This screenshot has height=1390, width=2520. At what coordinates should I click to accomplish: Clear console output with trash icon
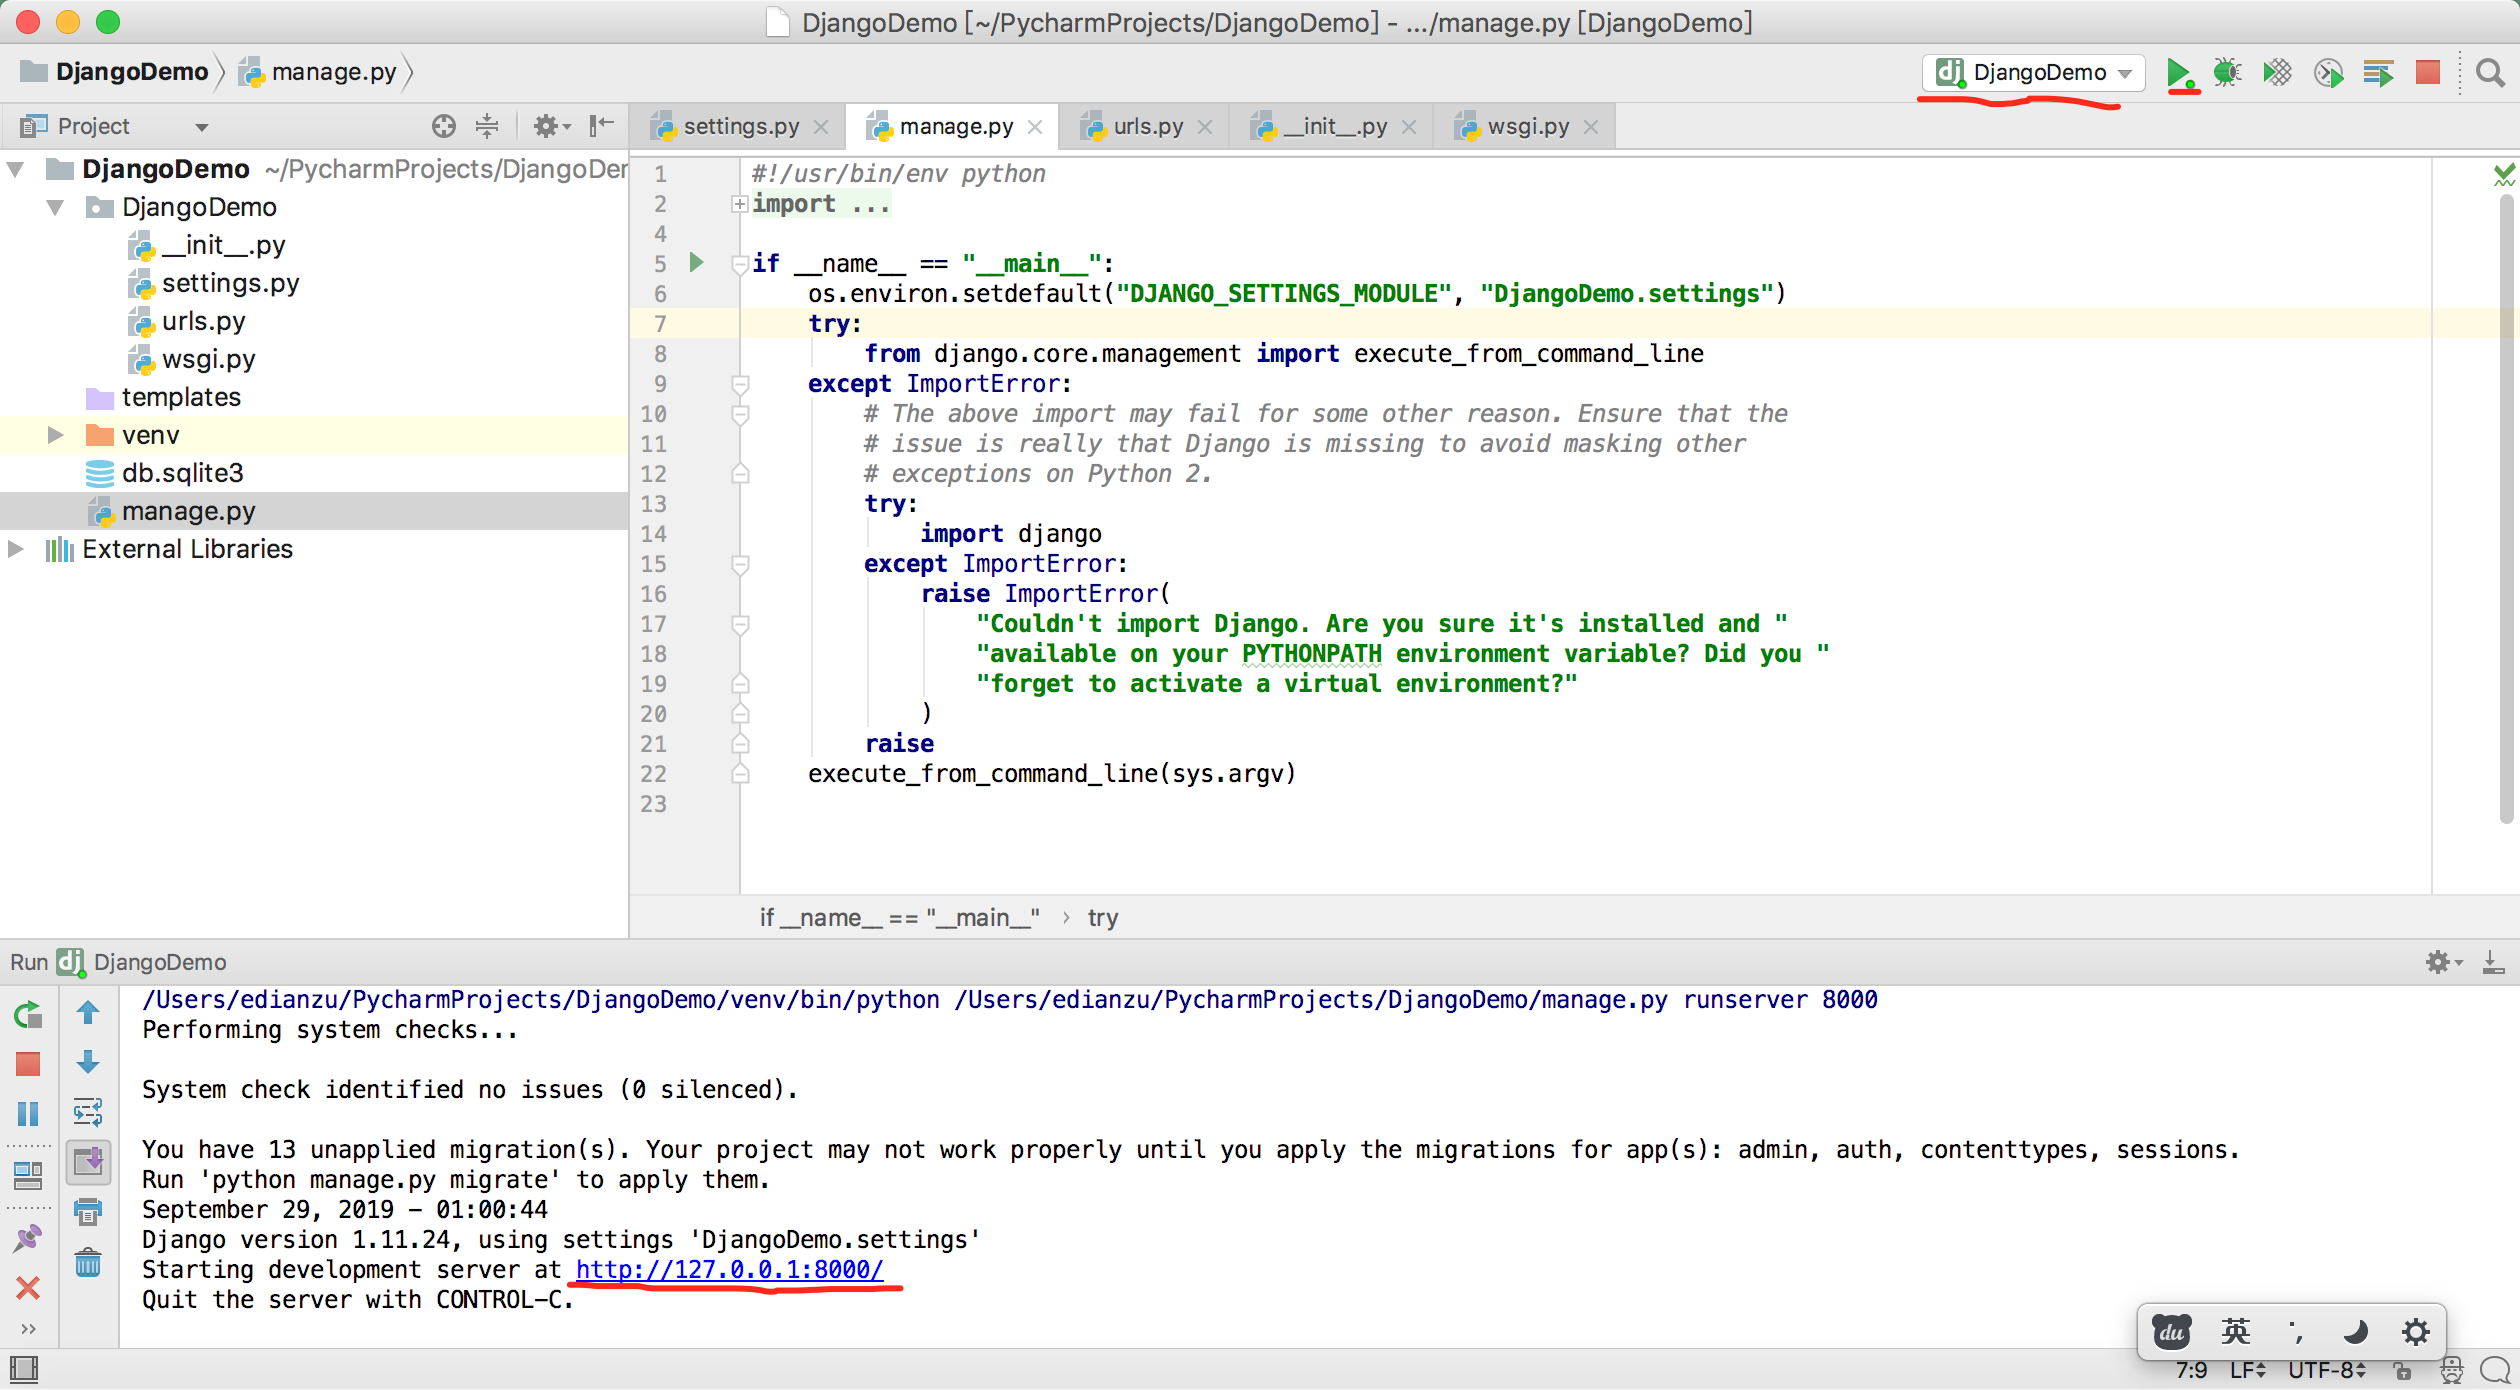88,1263
